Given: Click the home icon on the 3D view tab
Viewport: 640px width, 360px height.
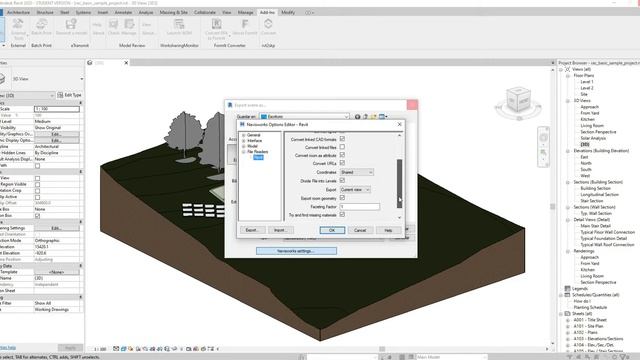Looking at the screenshot, I should pos(89,63).
